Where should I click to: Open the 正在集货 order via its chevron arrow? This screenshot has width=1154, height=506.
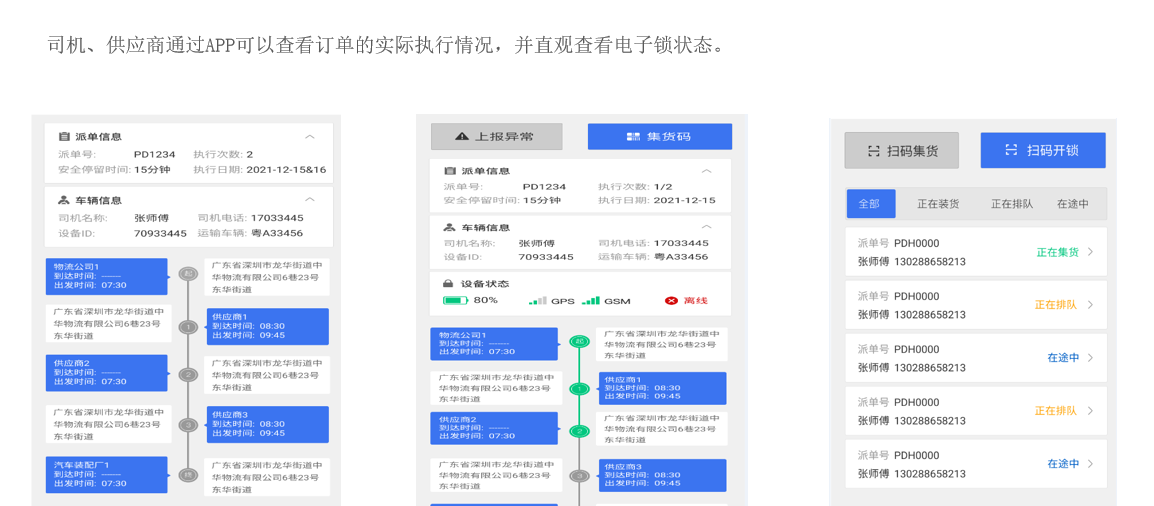click(x=1091, y=252)
